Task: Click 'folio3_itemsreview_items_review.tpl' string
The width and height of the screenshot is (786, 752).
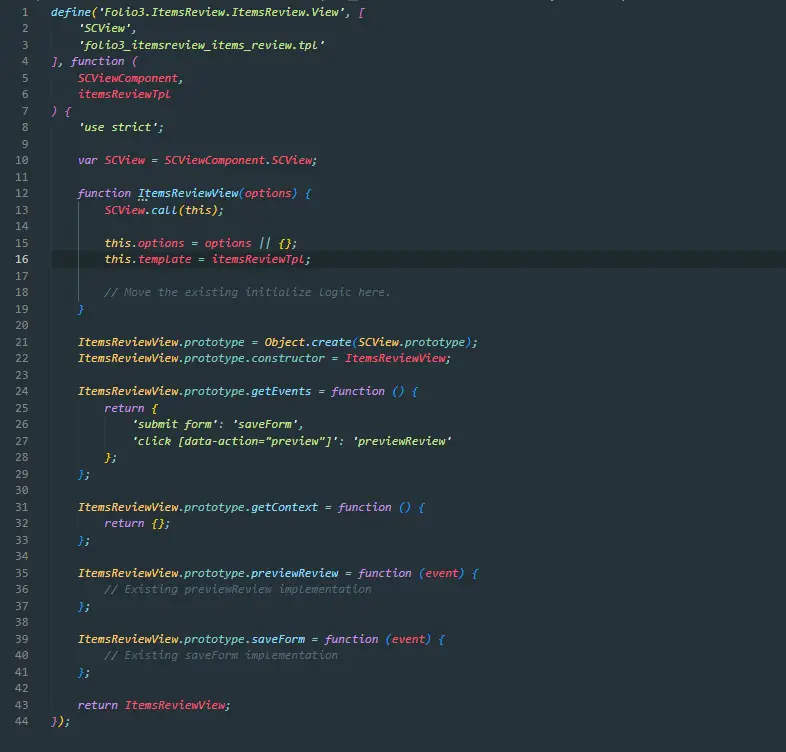Action: [x=202, y=45]
